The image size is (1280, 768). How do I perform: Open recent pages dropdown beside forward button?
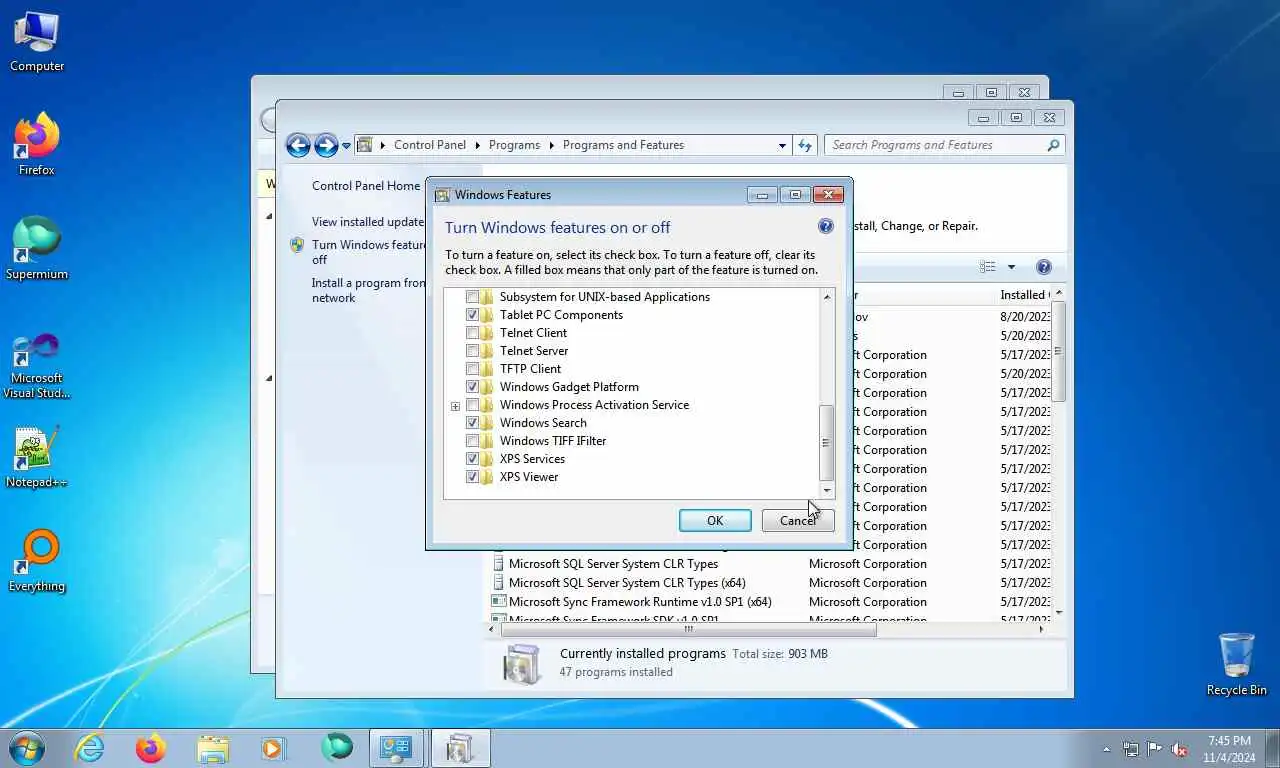(347, 146)
